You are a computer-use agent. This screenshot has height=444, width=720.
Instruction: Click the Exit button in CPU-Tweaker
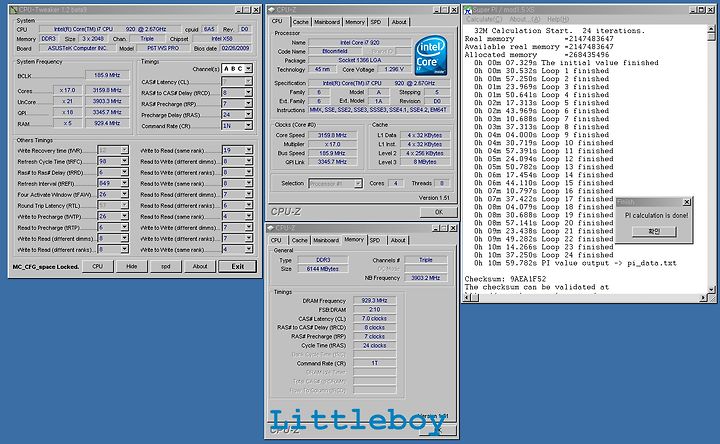click(x=237, y=266)
